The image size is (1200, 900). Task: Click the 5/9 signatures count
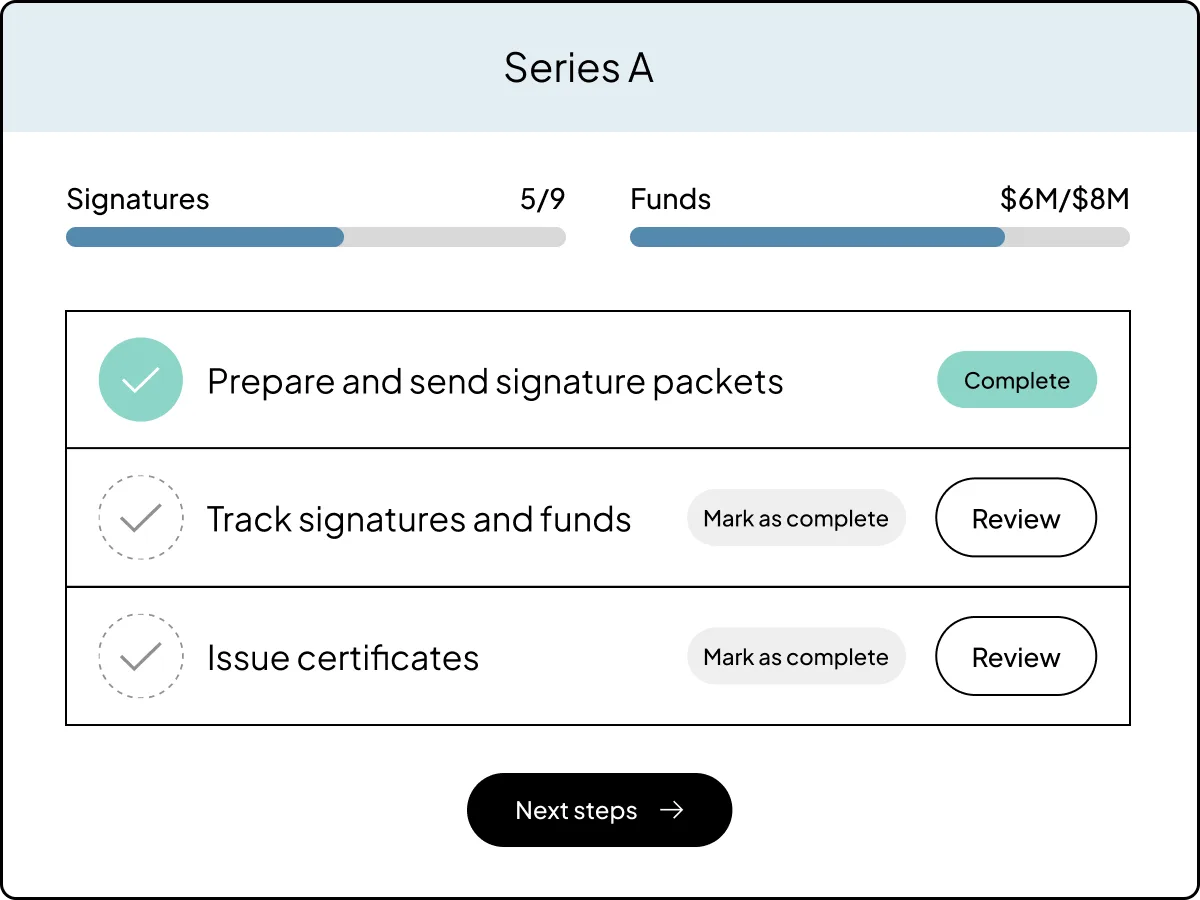(543, 199)
